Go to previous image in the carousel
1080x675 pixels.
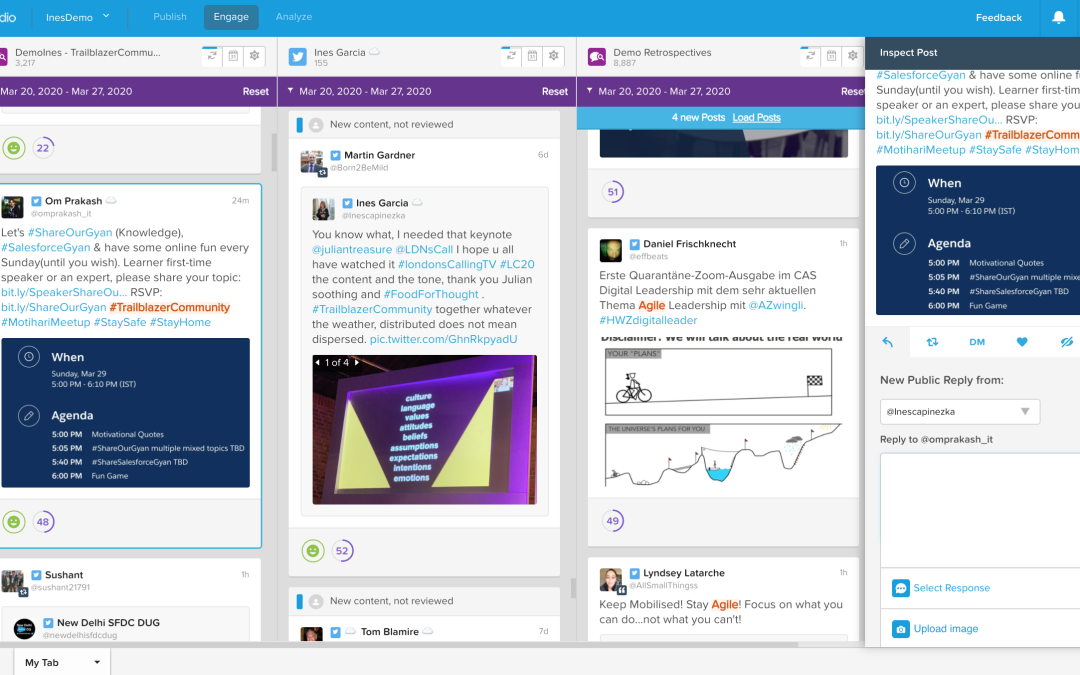pyautogui.click(x=318, y=362)
